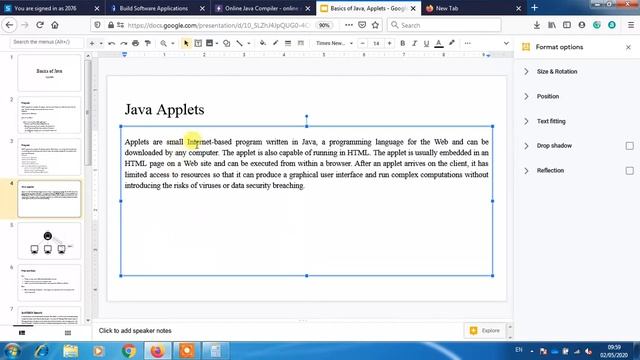Increase the font size
640x360 pixels.
[x=389, y=43]
